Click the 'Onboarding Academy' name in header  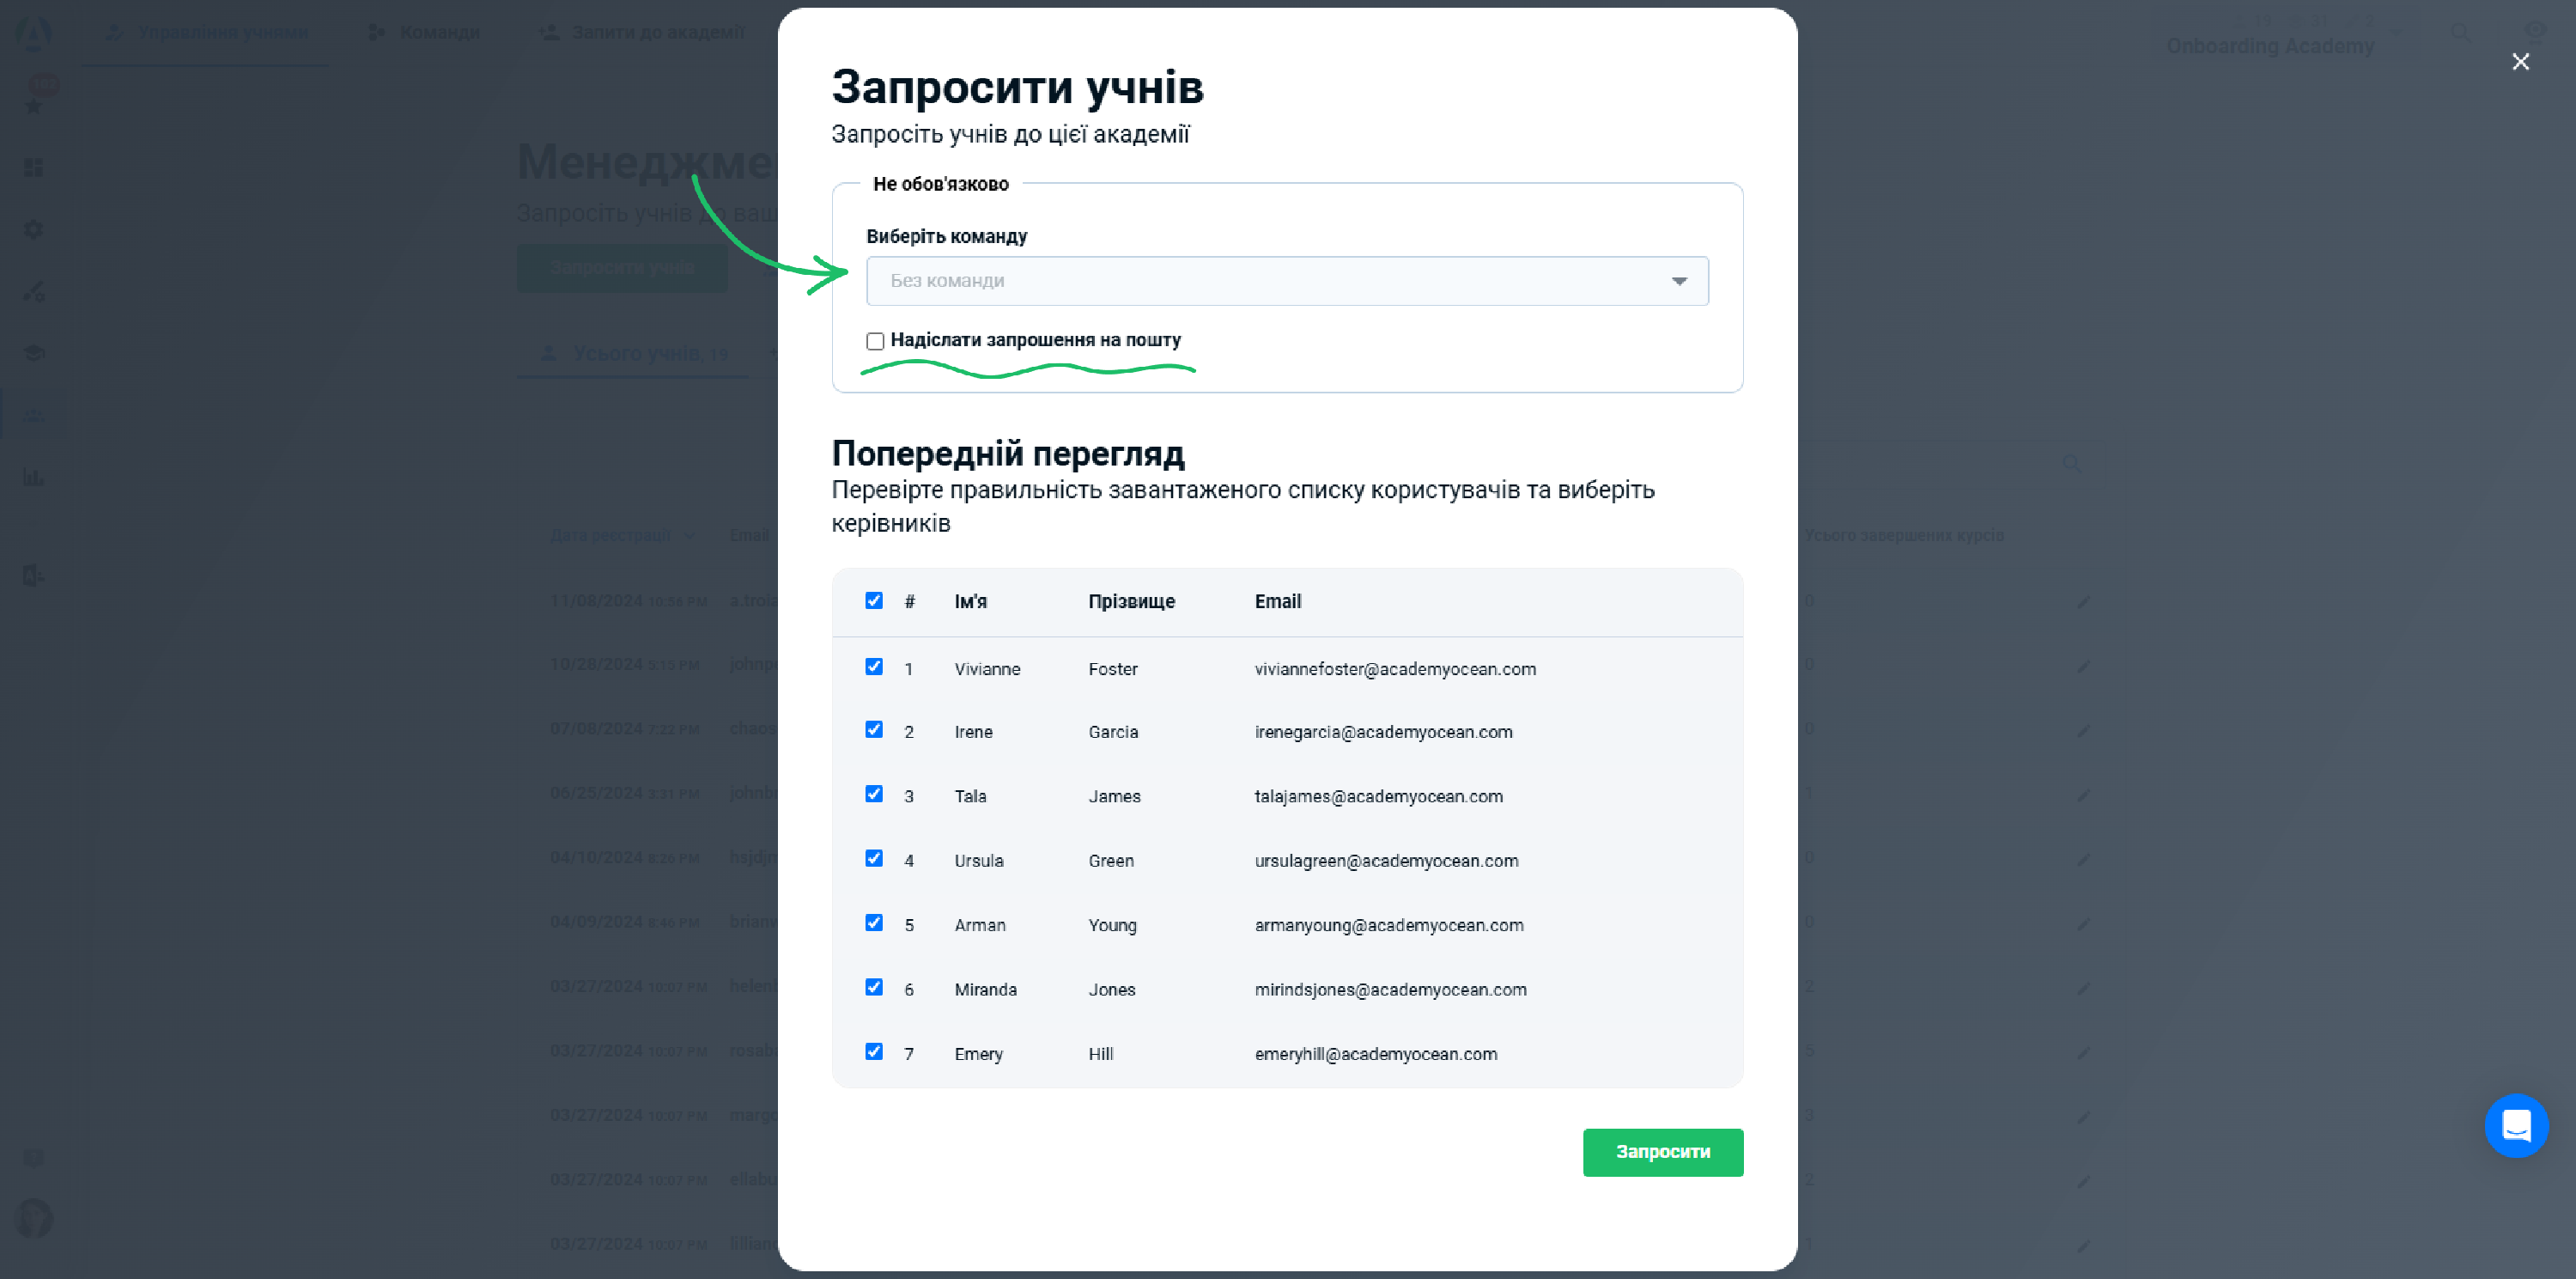click(x=2269, y=46)
